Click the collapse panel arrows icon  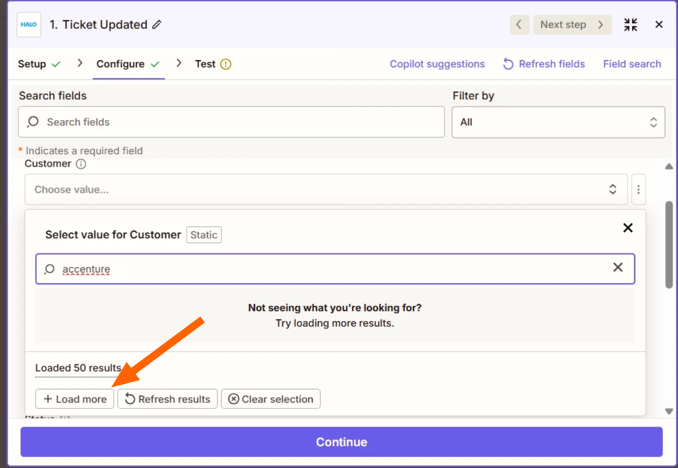click(631, 25)
